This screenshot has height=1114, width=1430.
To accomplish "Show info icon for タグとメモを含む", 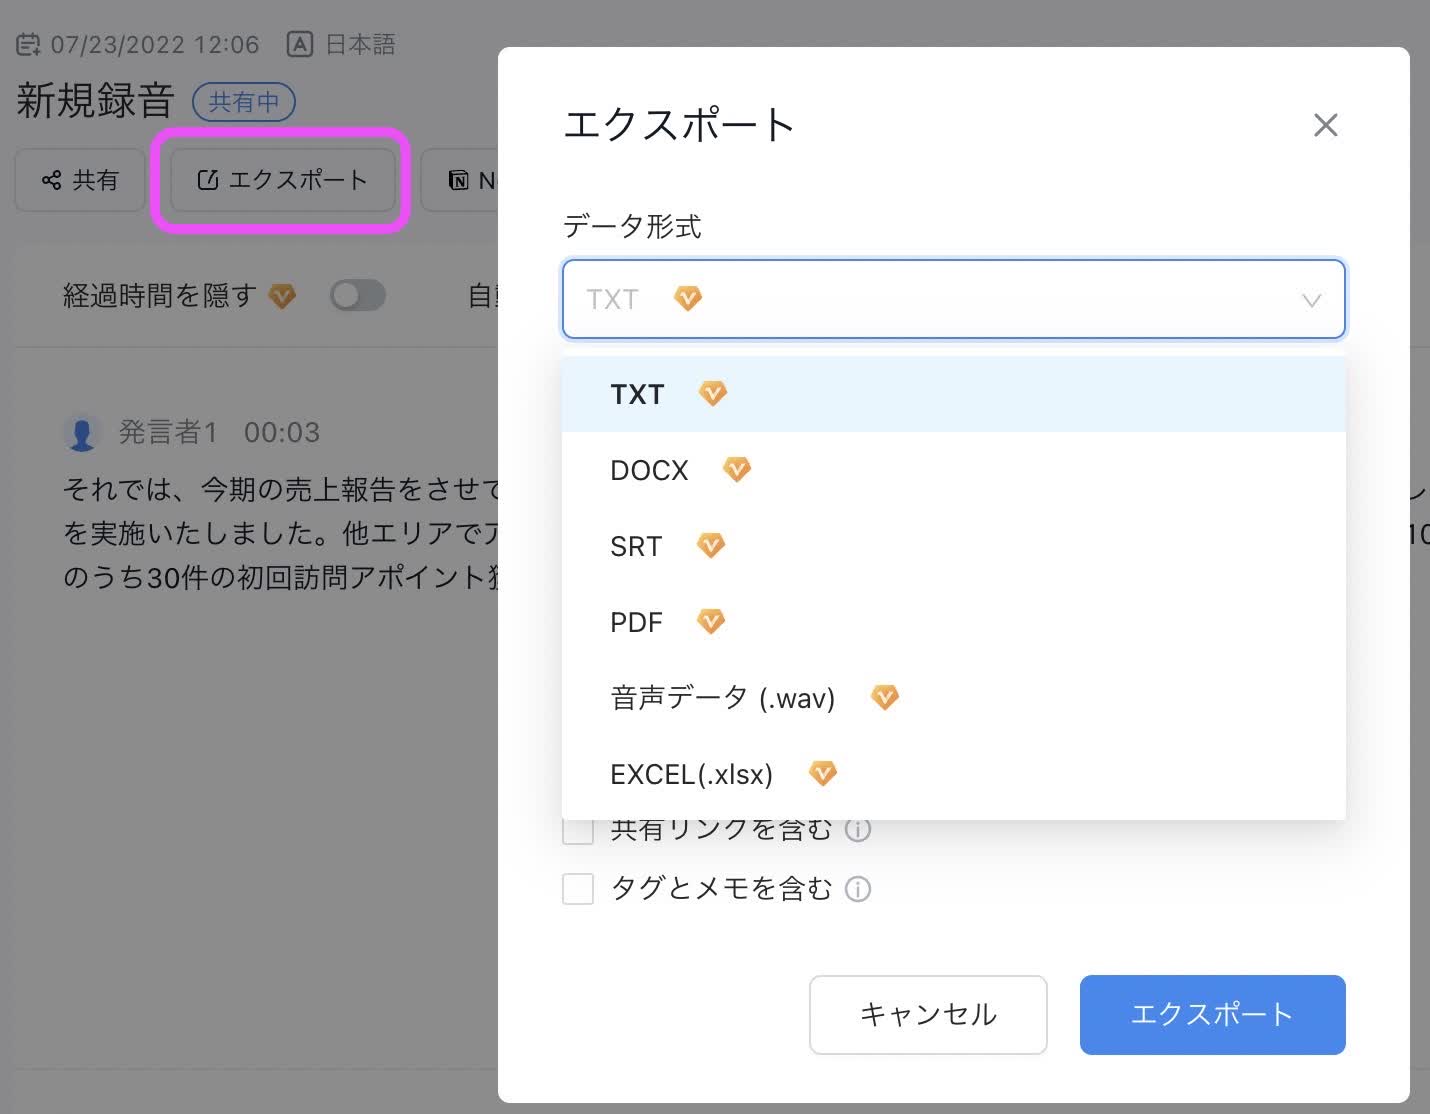I will tap(858, 888).
